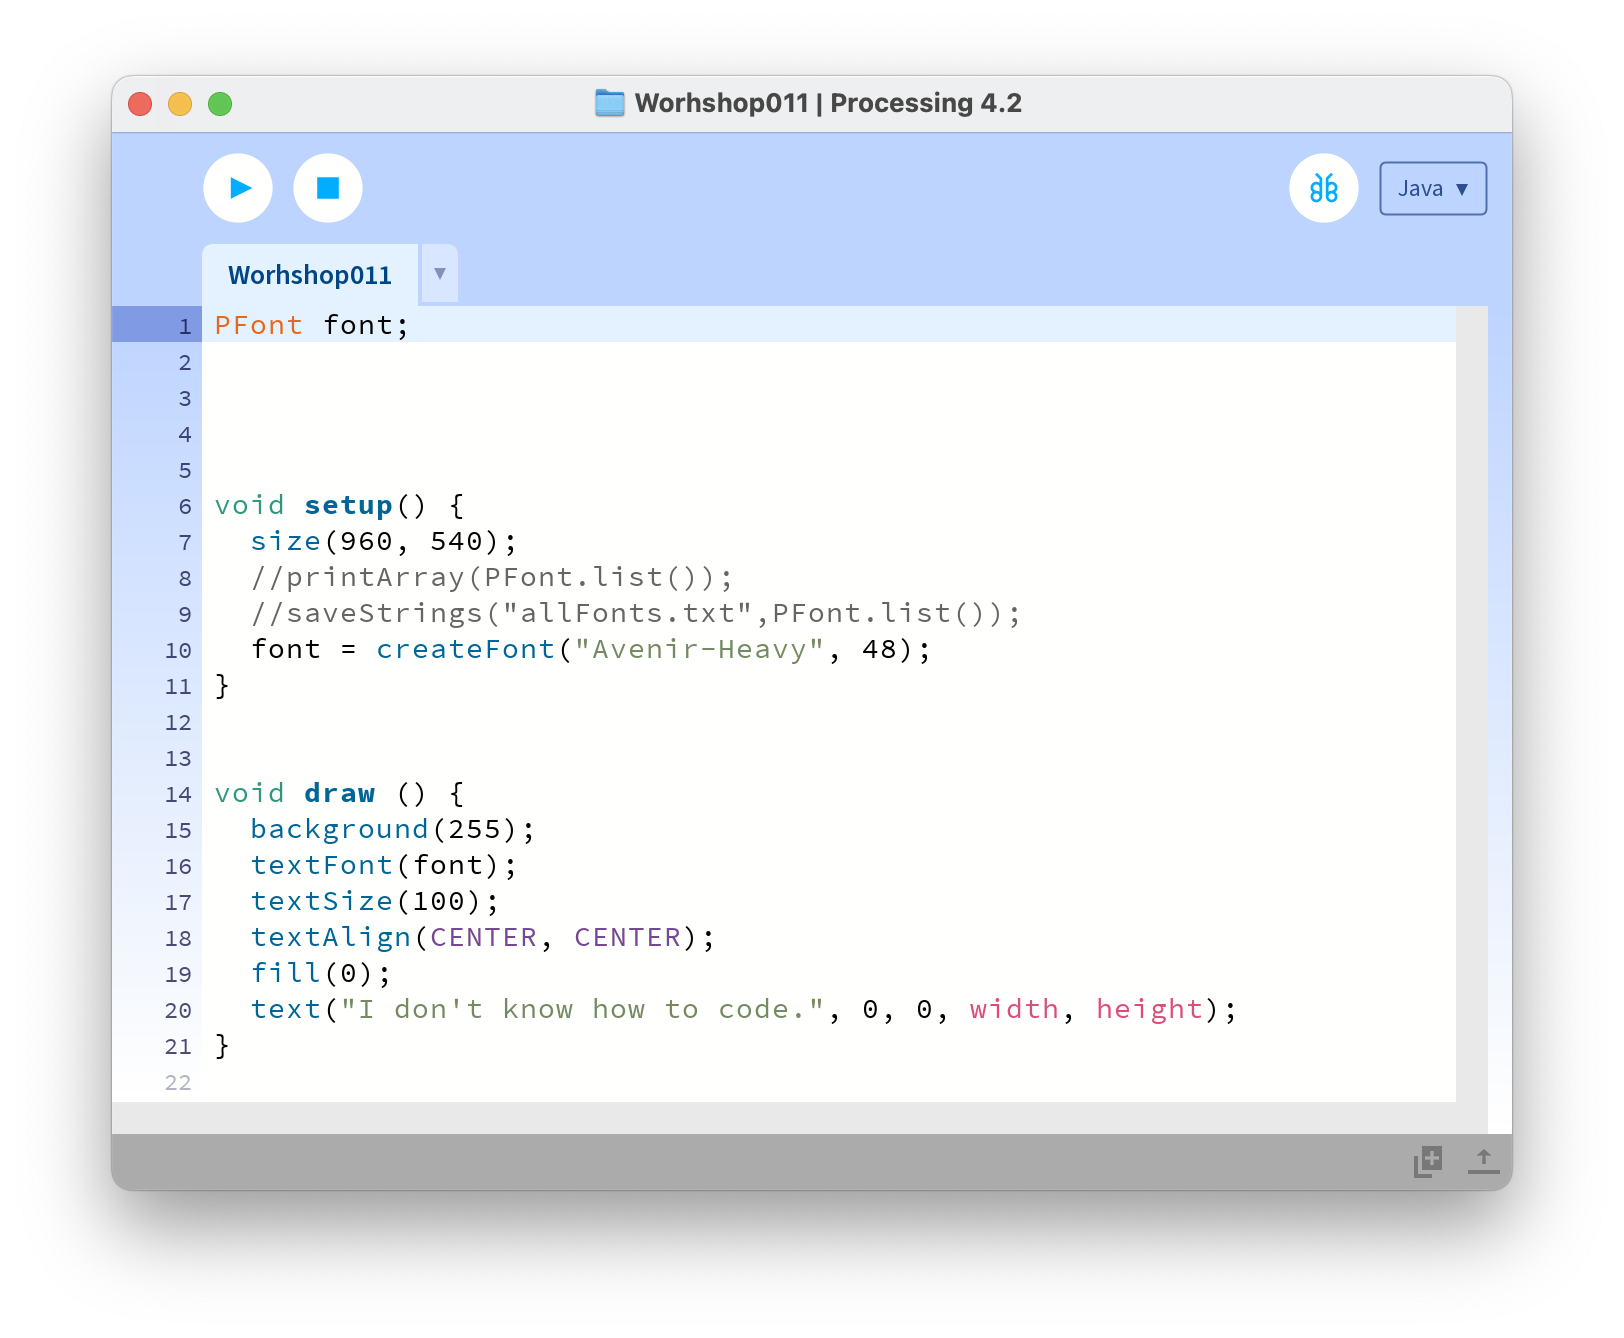Open the Java mode dropdown
Viewport: 1624px width, 1338px height.
(x=1432, y=189)
